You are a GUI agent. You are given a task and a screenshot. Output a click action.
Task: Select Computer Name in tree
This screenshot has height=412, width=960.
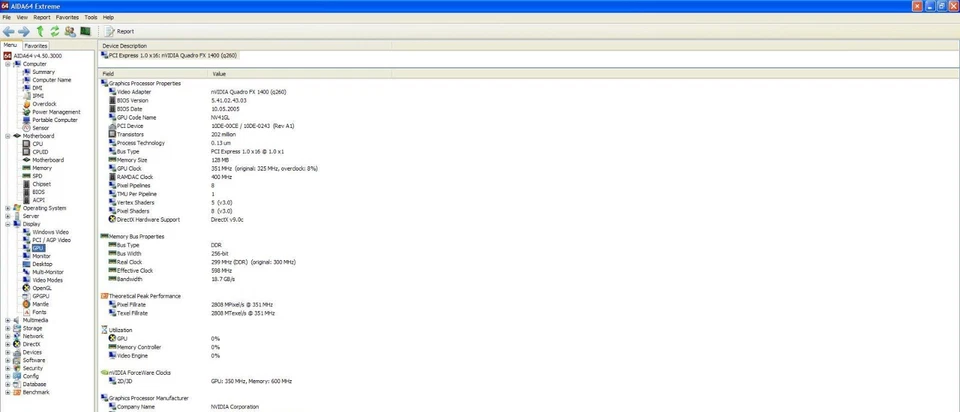[51, 80]
